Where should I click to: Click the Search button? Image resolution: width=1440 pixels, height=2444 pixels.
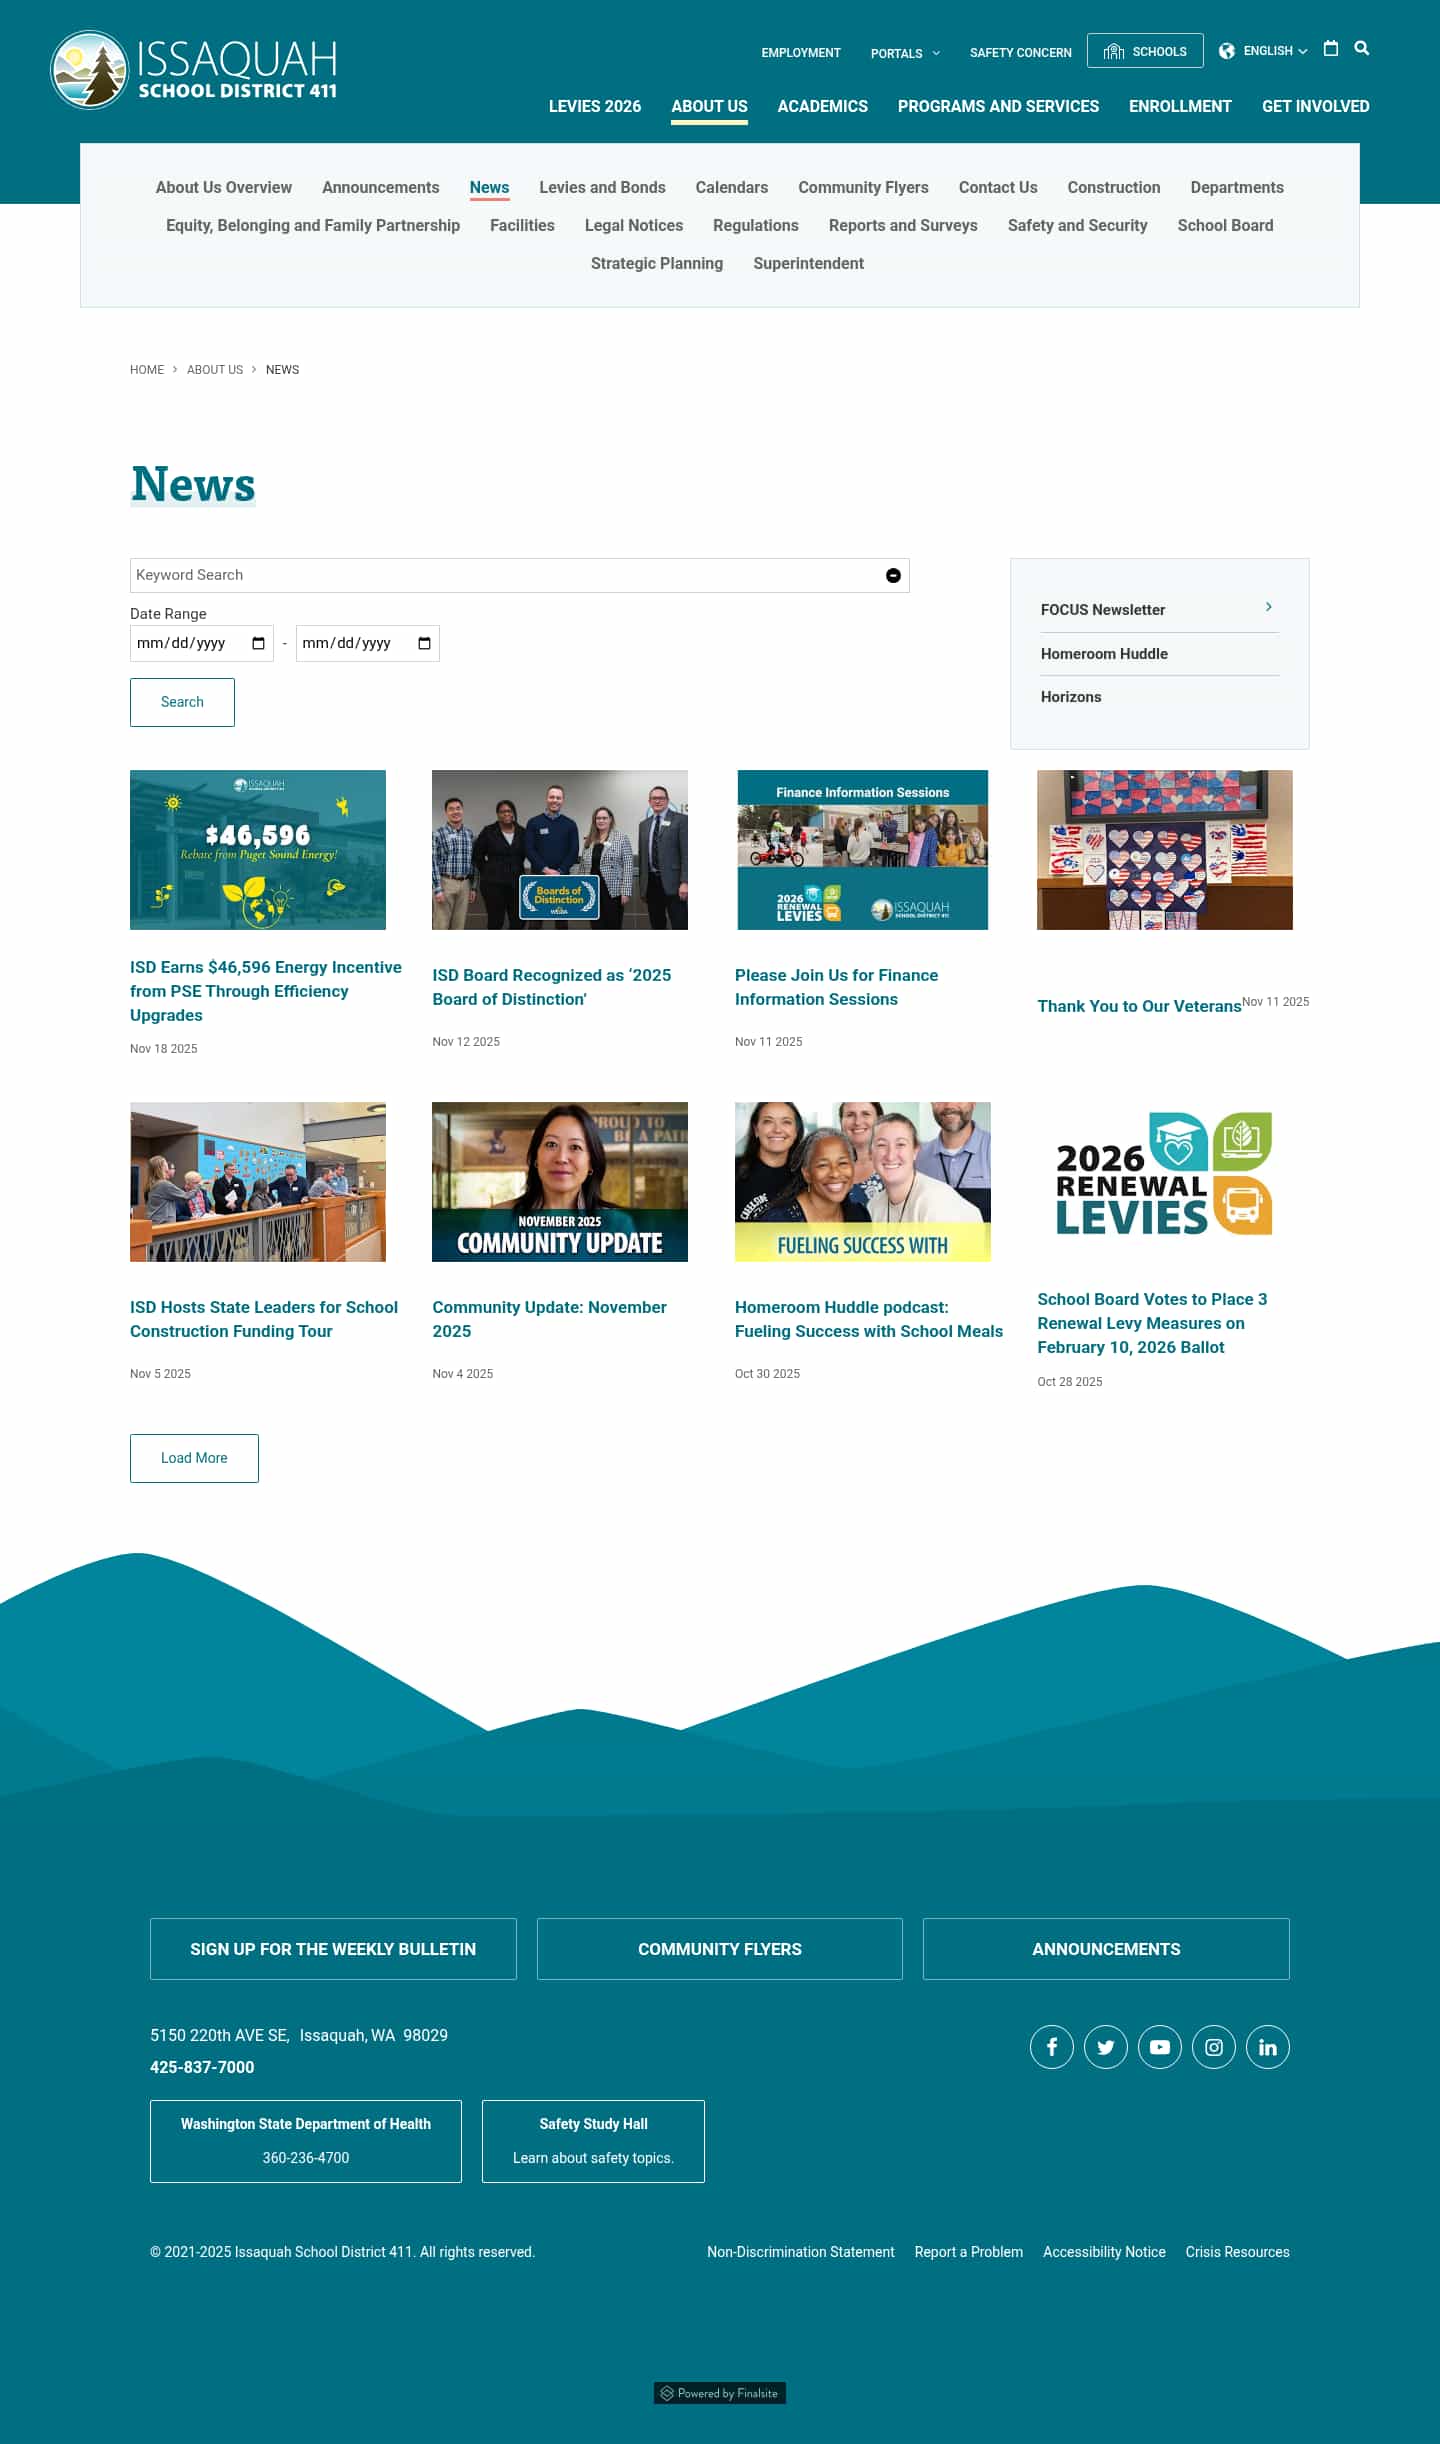click(182, 702)
